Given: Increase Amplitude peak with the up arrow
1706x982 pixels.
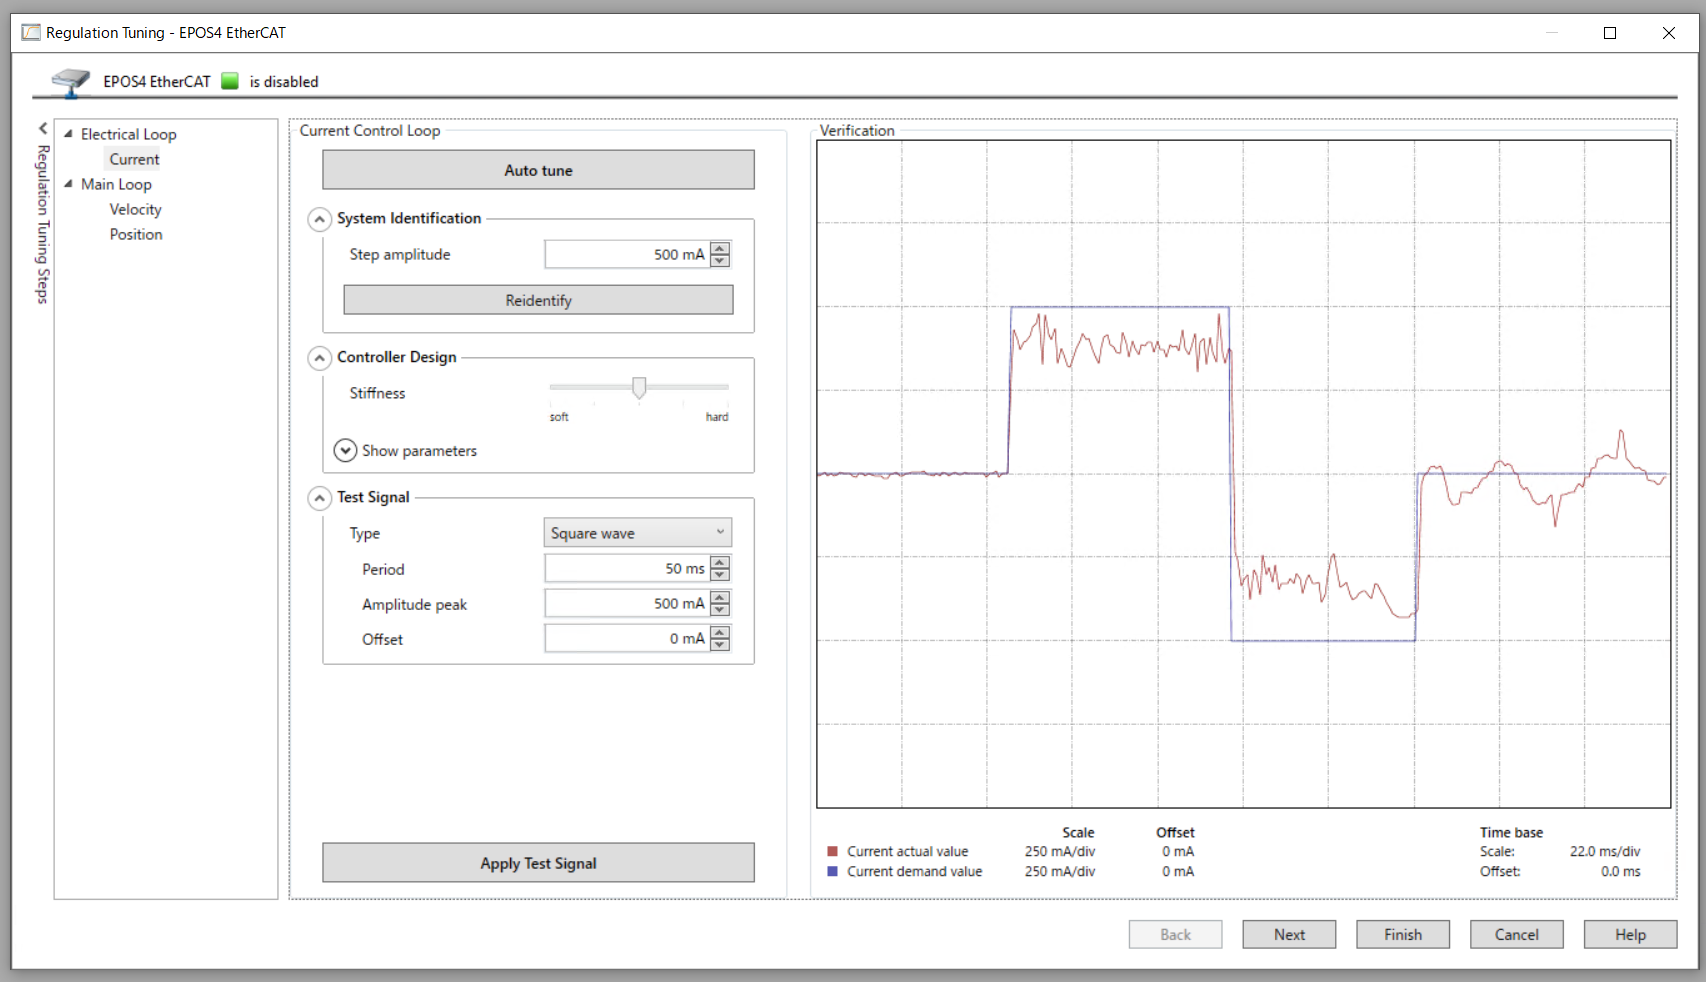Looking at the screenshot, I should [x=720, y=597].
